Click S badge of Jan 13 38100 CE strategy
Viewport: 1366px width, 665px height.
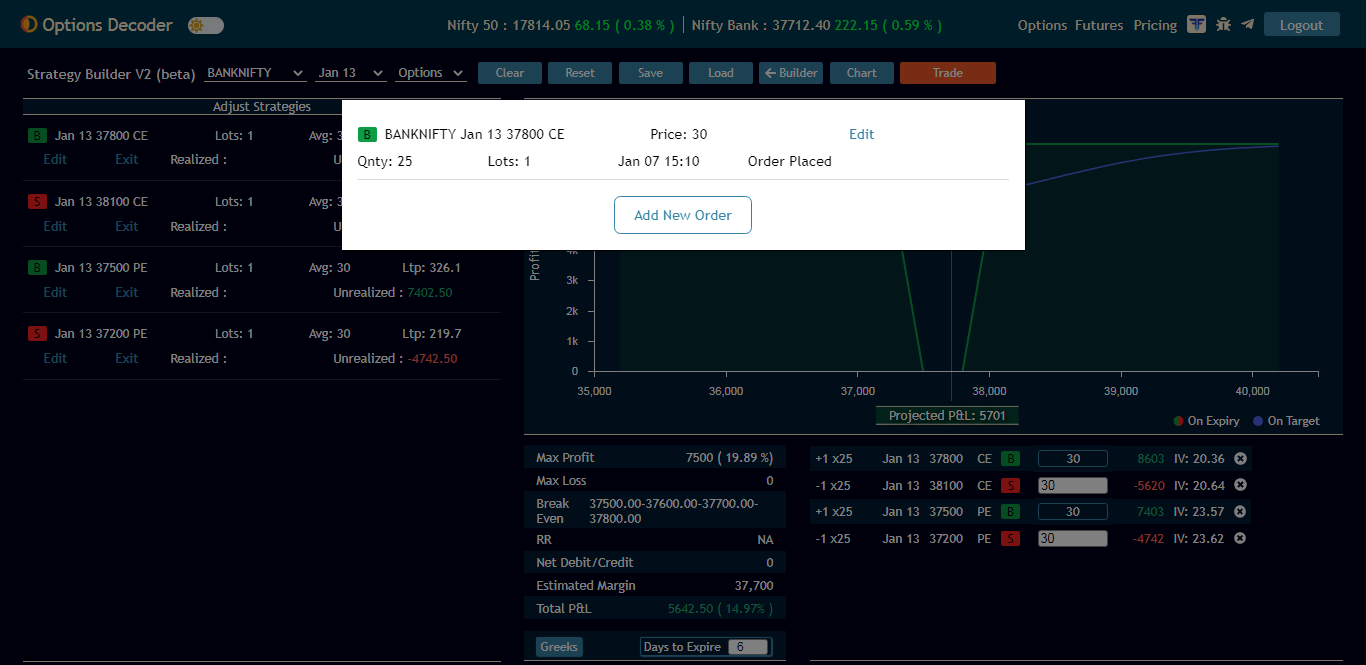pos(37,202)
